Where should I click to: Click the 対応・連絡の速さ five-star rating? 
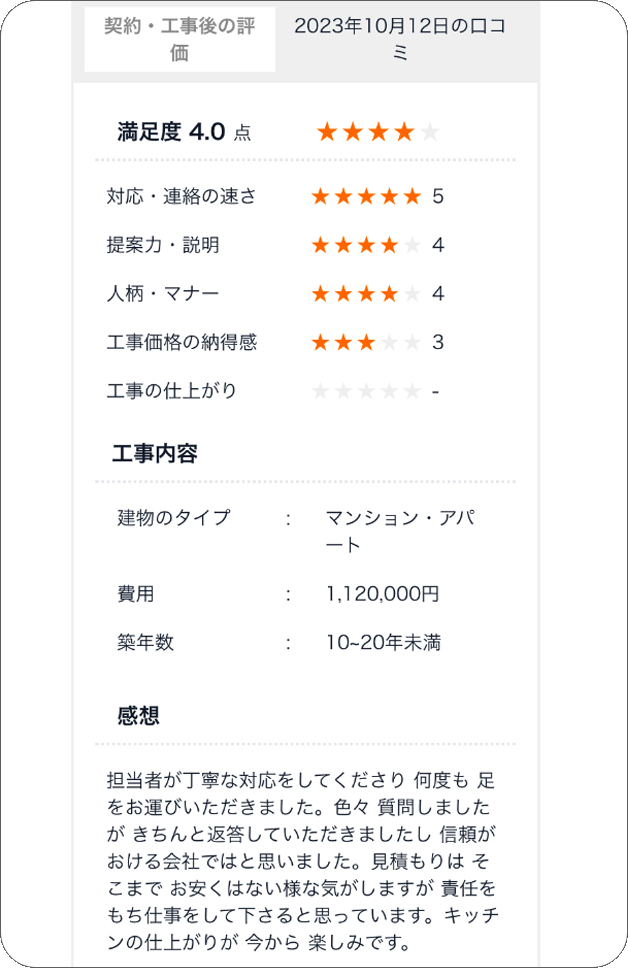point(366,197)
